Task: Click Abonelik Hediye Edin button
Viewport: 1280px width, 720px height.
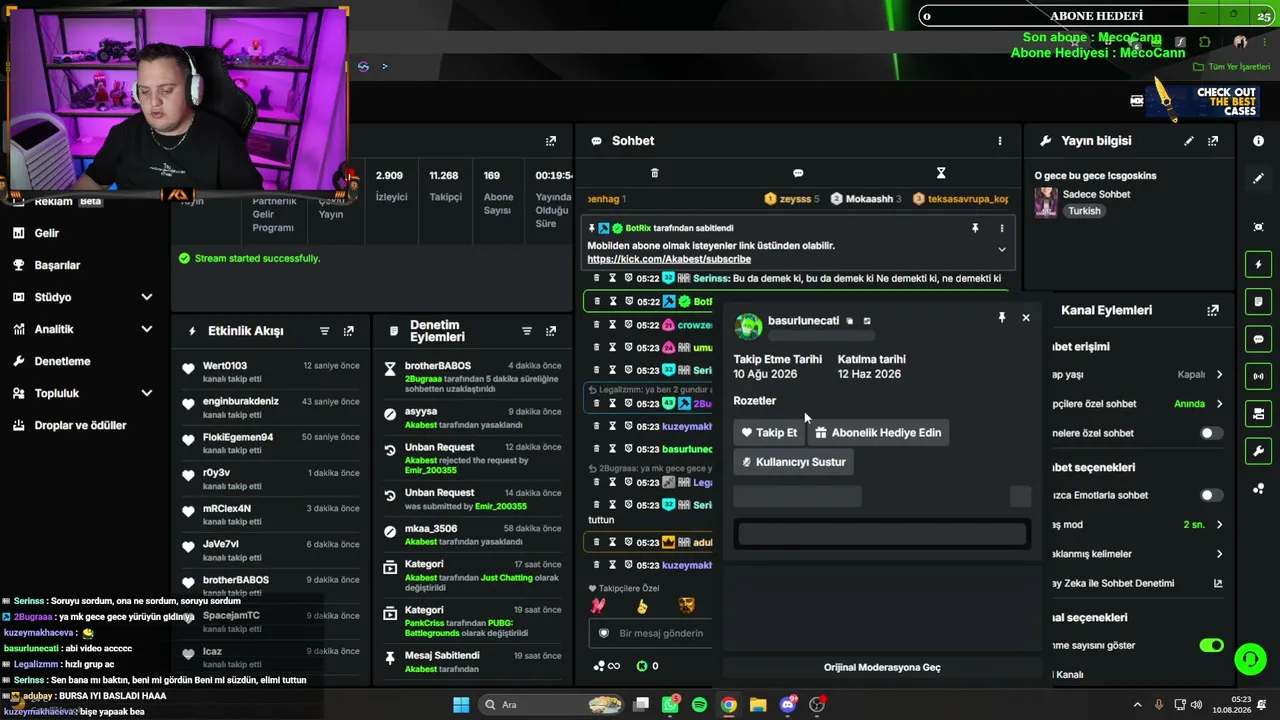Action: coord(878,433)
